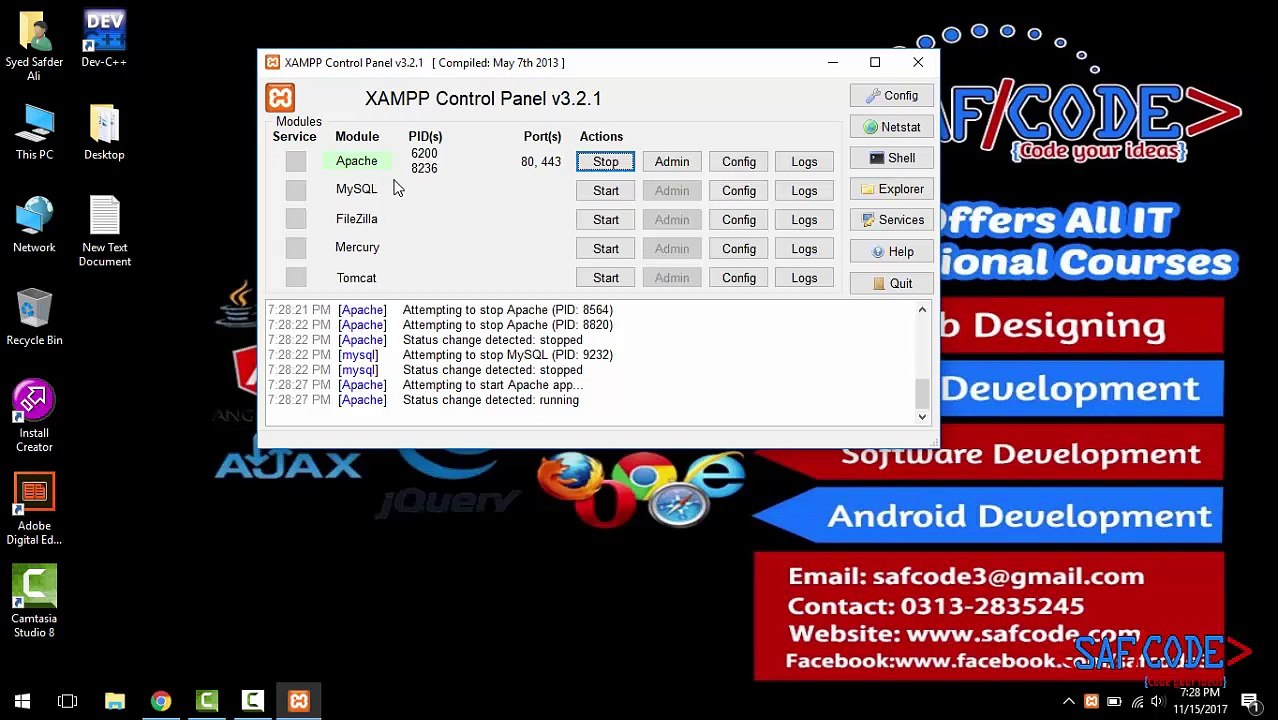Image resolution: width=1278 pixels, height=720 pixels.
Task: Open the Action Center notifications
Action: point(1249,701)
